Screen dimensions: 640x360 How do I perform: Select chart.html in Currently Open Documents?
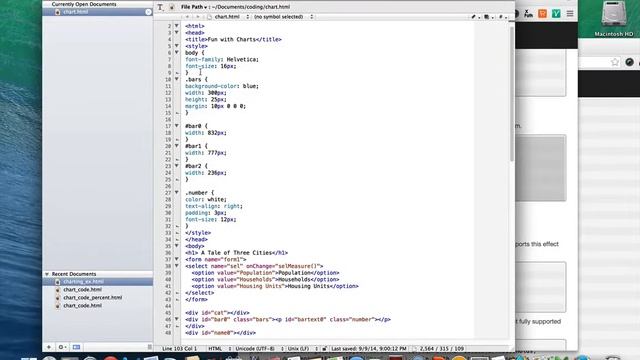[98, 12]
